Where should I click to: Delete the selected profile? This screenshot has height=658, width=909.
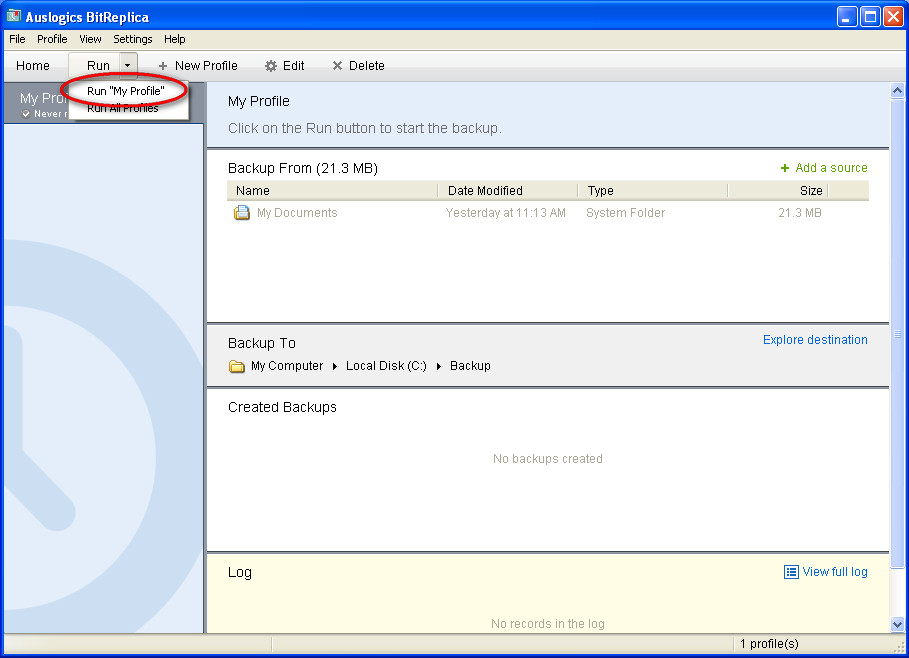pos(358,66)
